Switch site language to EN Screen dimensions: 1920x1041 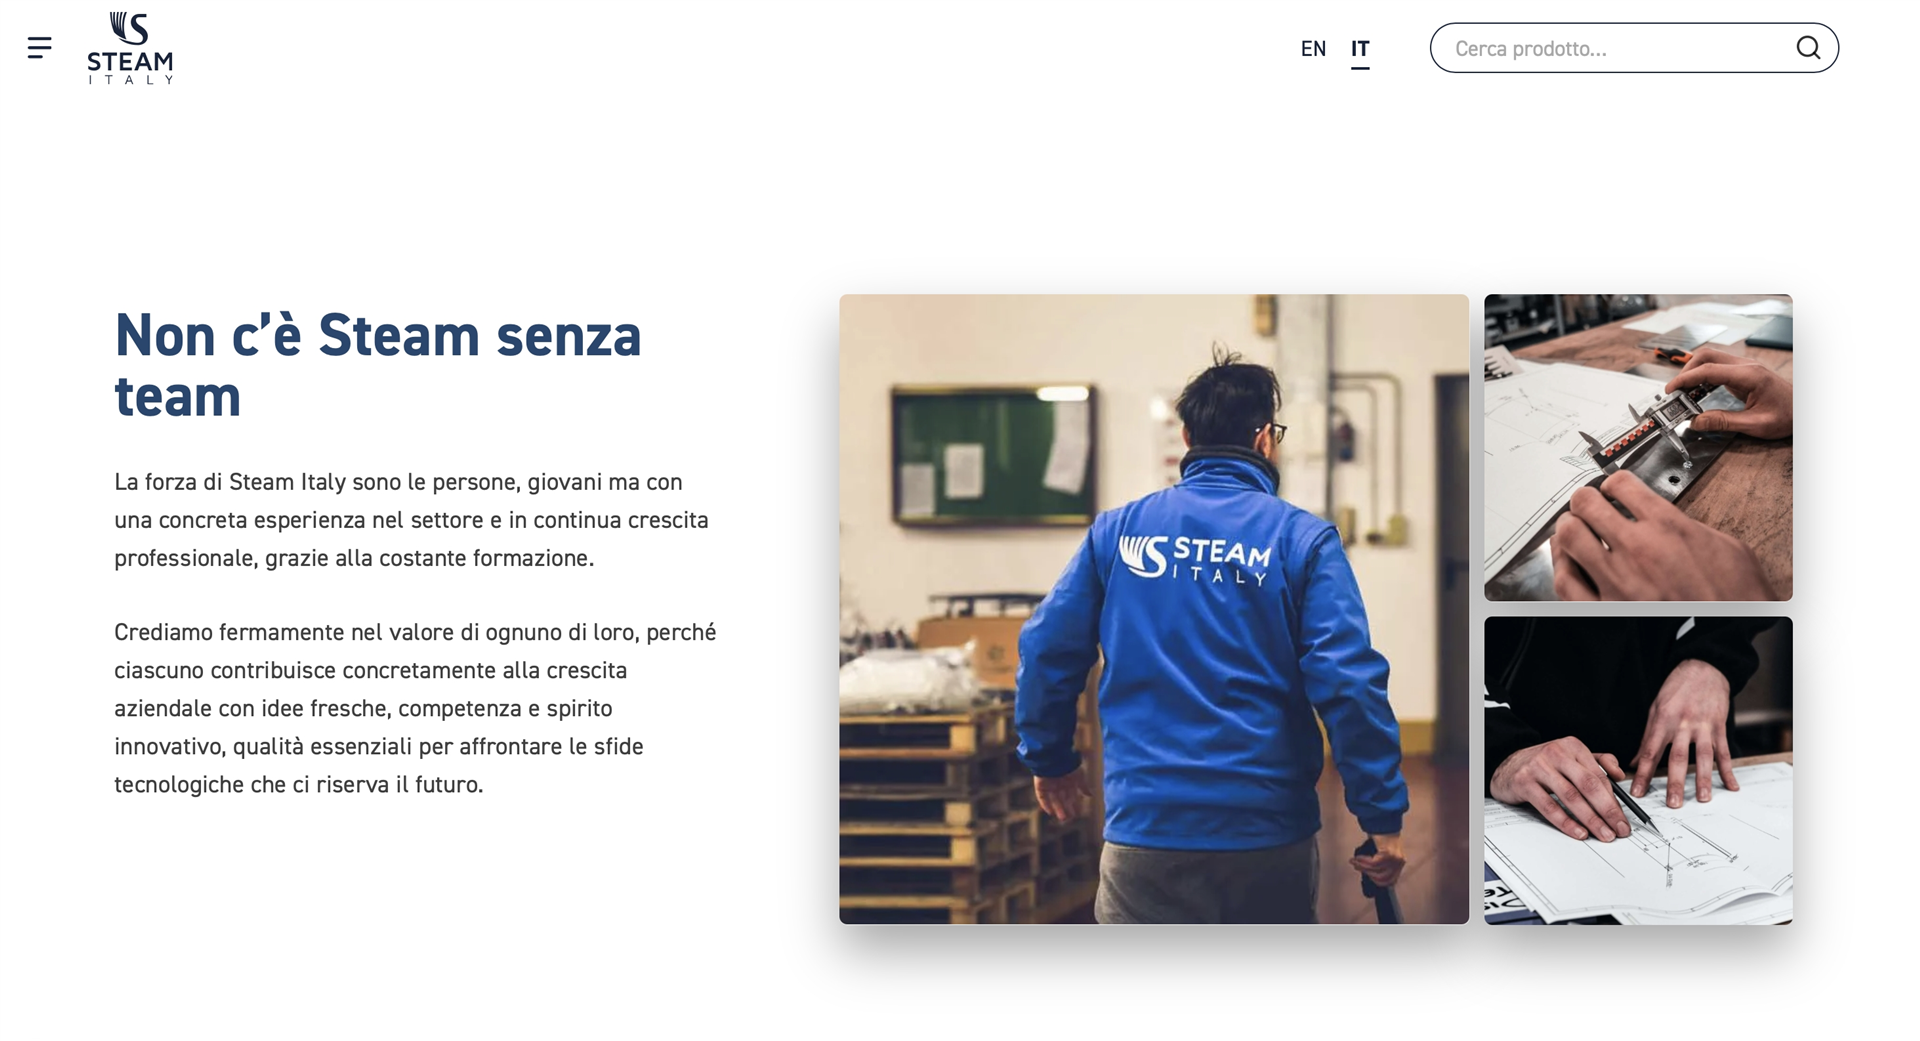tap(1313, 49)
